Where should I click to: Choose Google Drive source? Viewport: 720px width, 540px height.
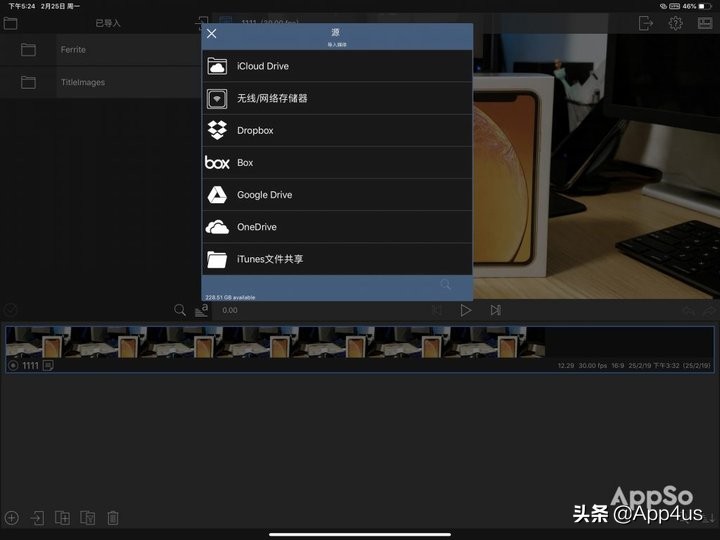(337, 195)
